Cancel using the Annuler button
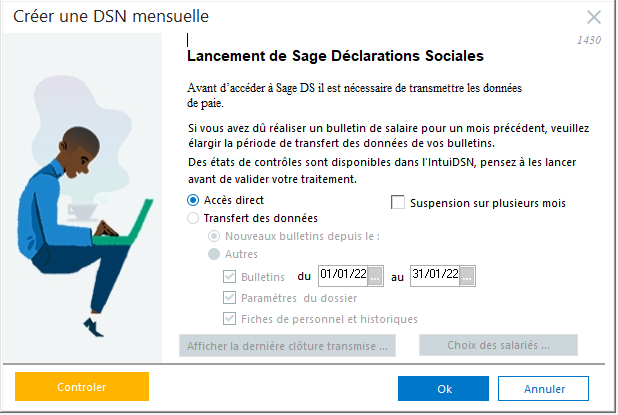The image size is (618, 415). point(543,388)
